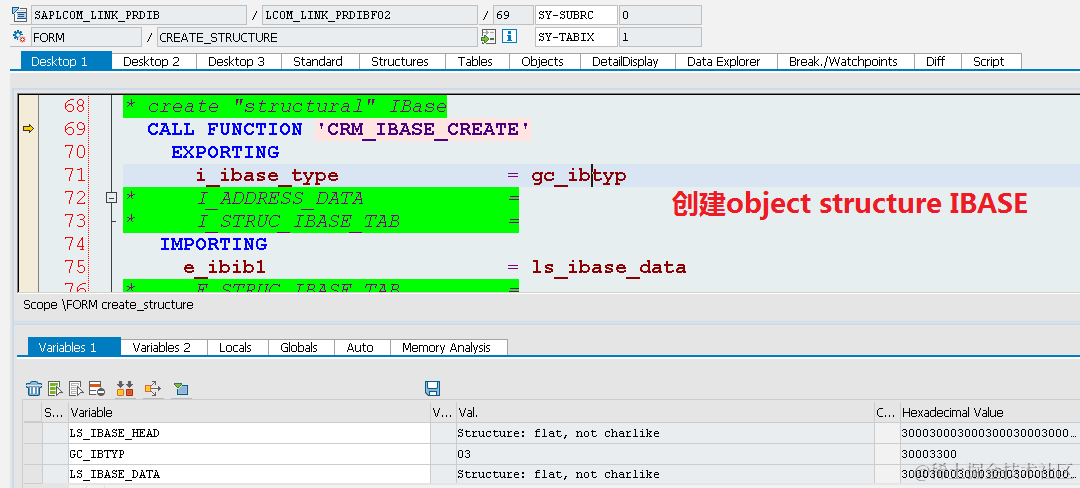Select the row header for LS_IBASE_HEAD
The width and height of the screenshot is (1080, 488).
click(32, 433)
